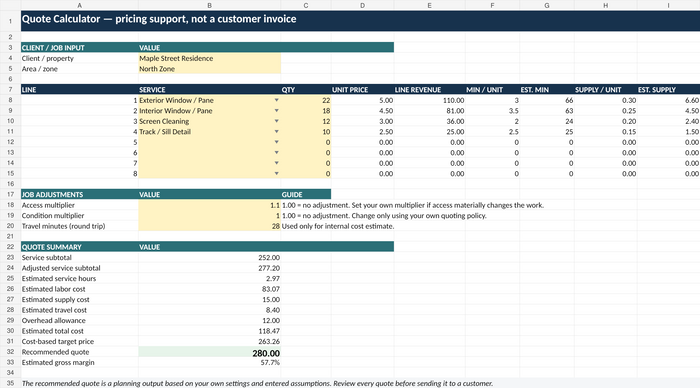Viewport: 700px width, 388px height.
Task: Select the quantity cell showing 18
Action: [306, 111]
